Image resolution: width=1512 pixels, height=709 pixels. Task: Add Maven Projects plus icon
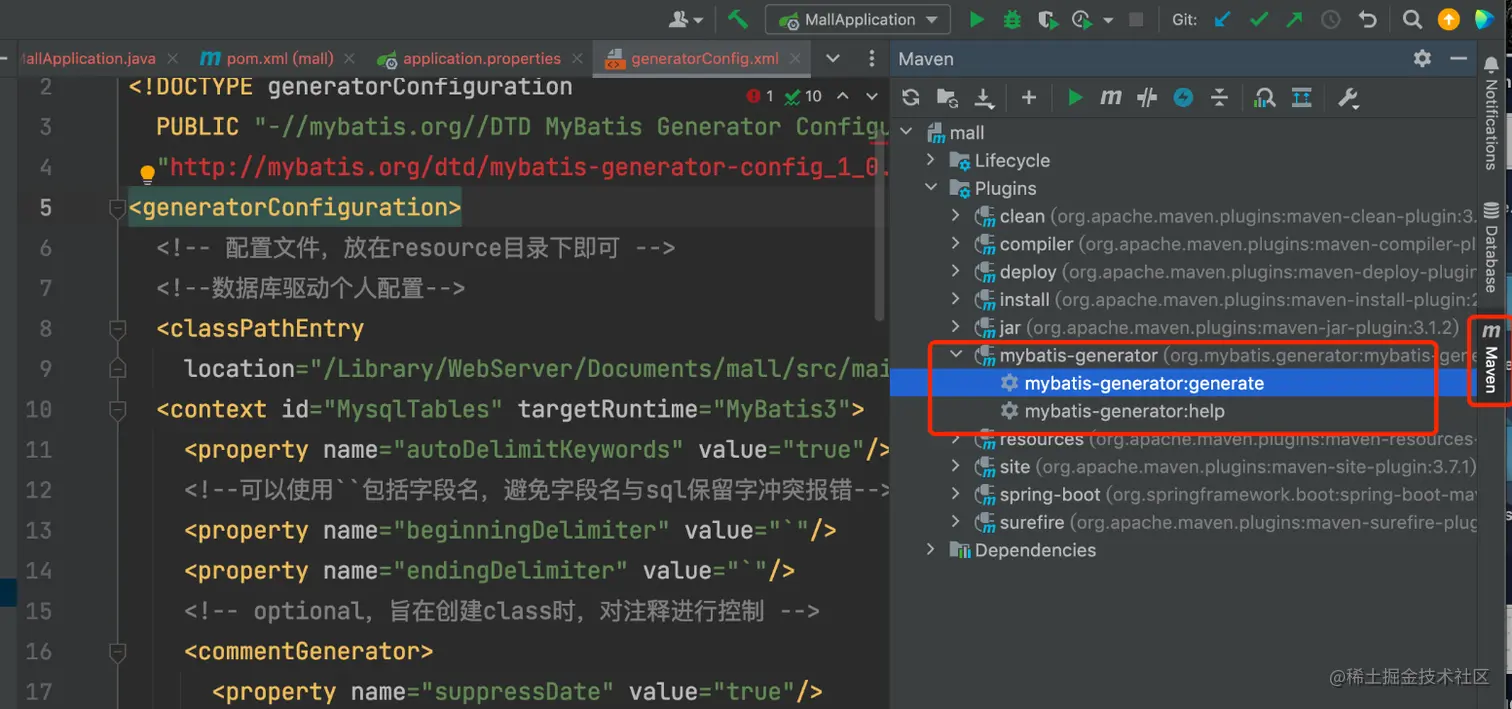(1028, 97)
